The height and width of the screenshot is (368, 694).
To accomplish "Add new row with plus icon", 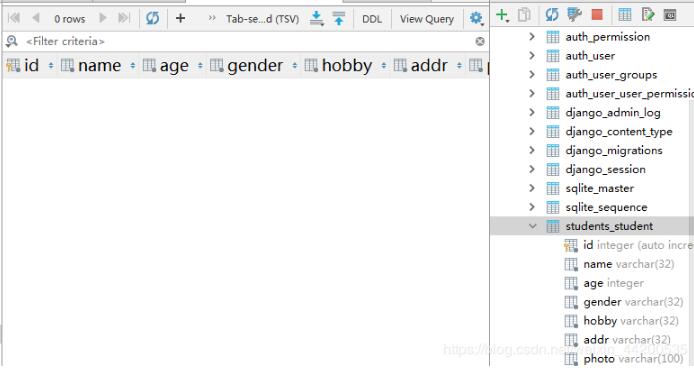I will (180, 18).
